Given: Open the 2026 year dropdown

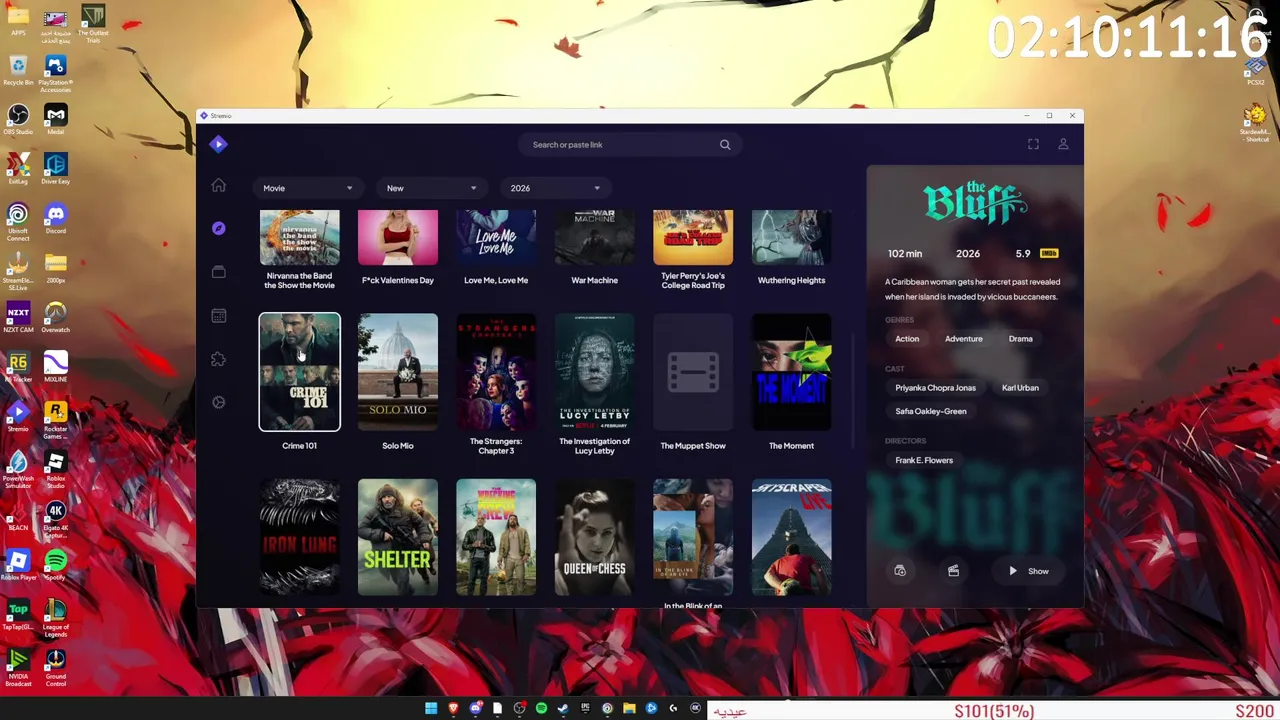Looking at the screenshot, I should 555,188.
